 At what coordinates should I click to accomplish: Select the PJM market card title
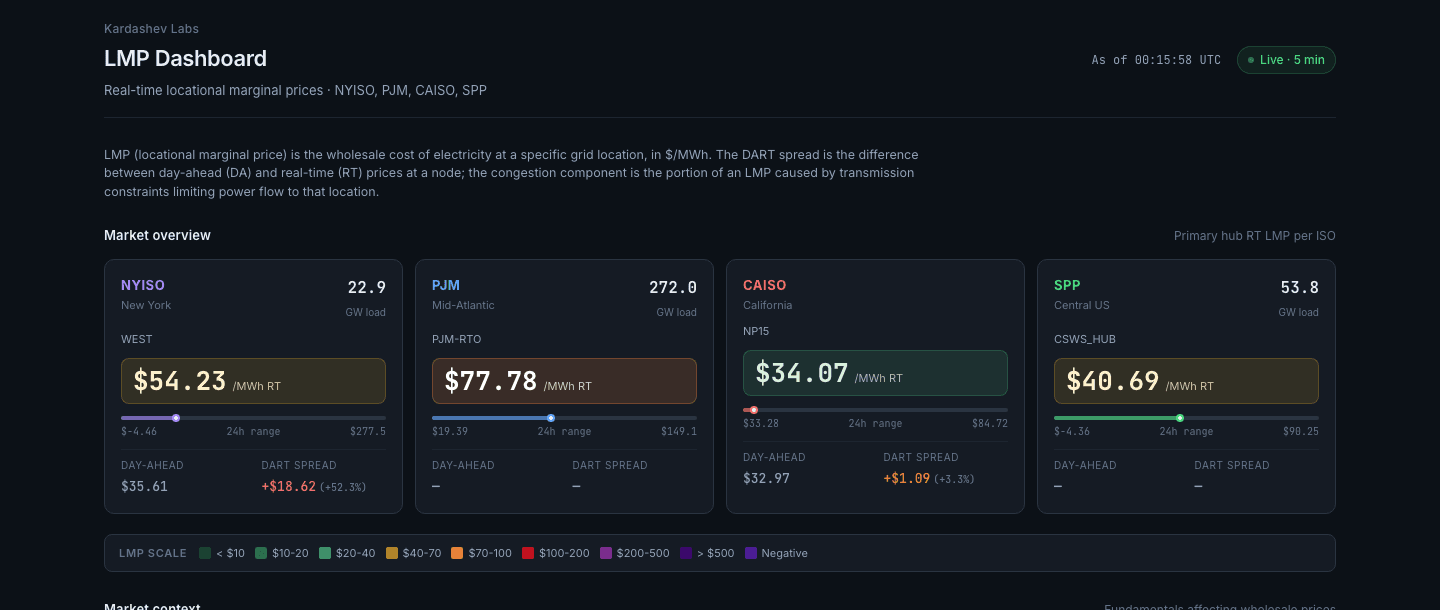click(x=446, y=285)
